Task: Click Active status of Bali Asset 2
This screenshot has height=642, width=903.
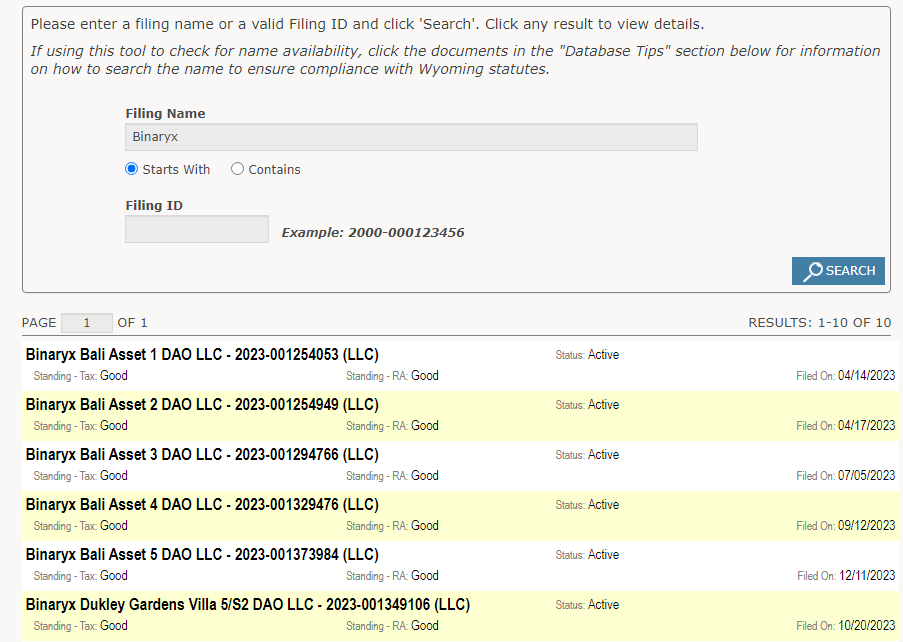Action: coord(603,405)
